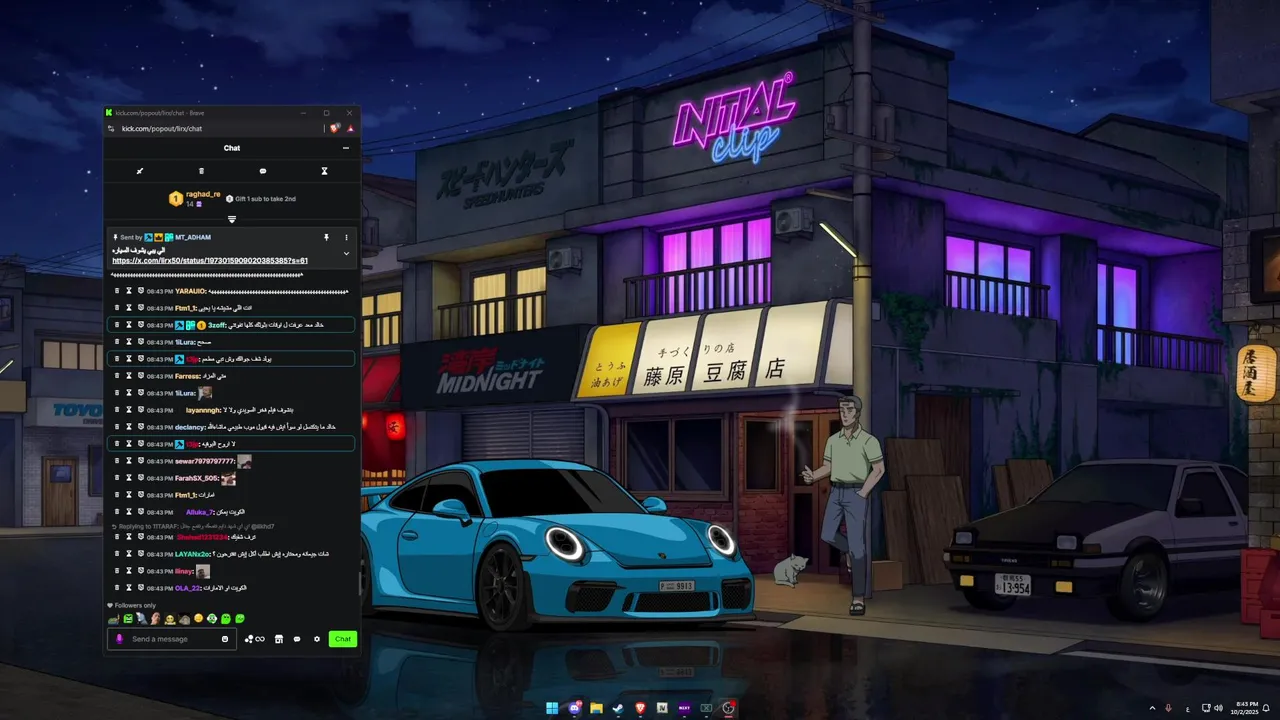Open chat settings gear icon
The image size is (1280, 720).
pos(317,639)
